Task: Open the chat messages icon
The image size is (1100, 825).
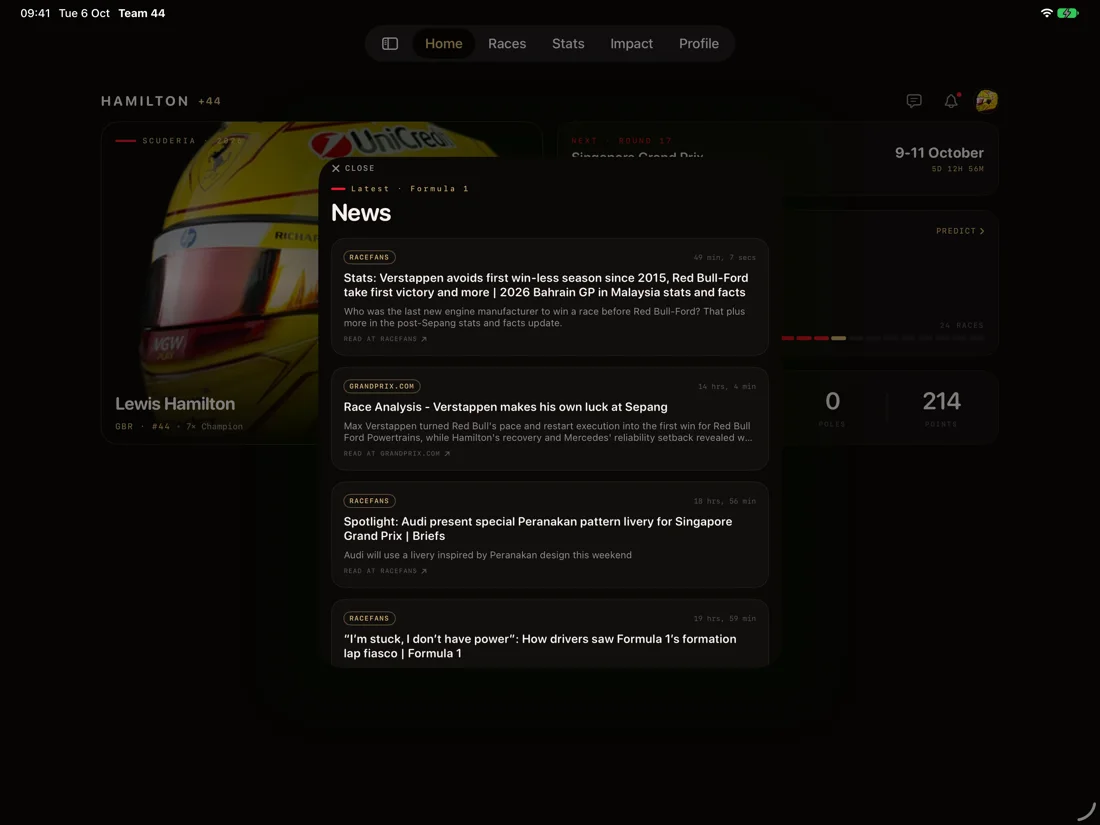Action: tap(913, 101)
